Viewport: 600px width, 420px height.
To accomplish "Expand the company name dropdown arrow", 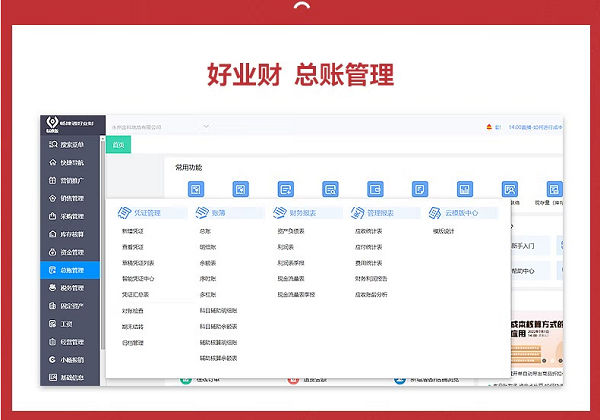I will [x=206, y=127].
